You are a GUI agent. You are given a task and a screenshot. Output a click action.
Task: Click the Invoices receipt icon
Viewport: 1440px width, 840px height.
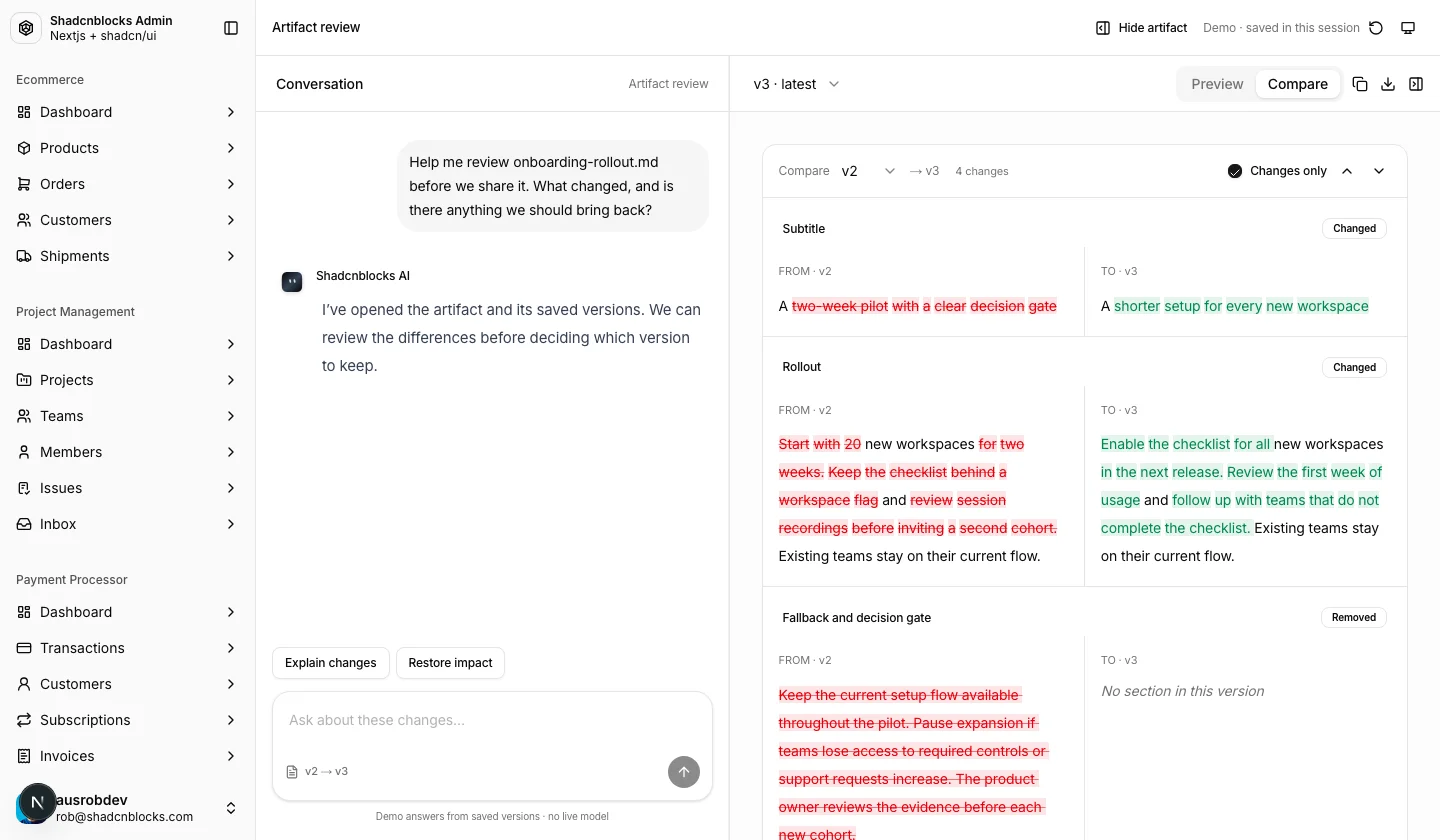click(24, 756)
